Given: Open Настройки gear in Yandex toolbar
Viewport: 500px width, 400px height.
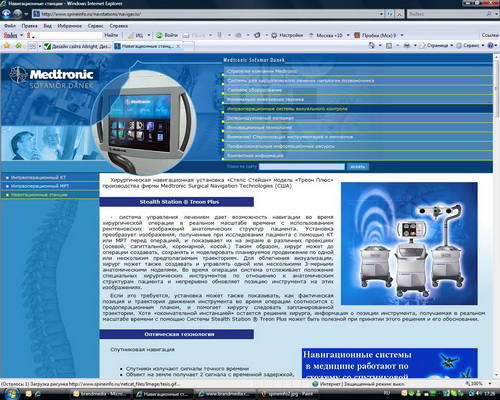Looking at the screenshot, I should coord(287,35).
